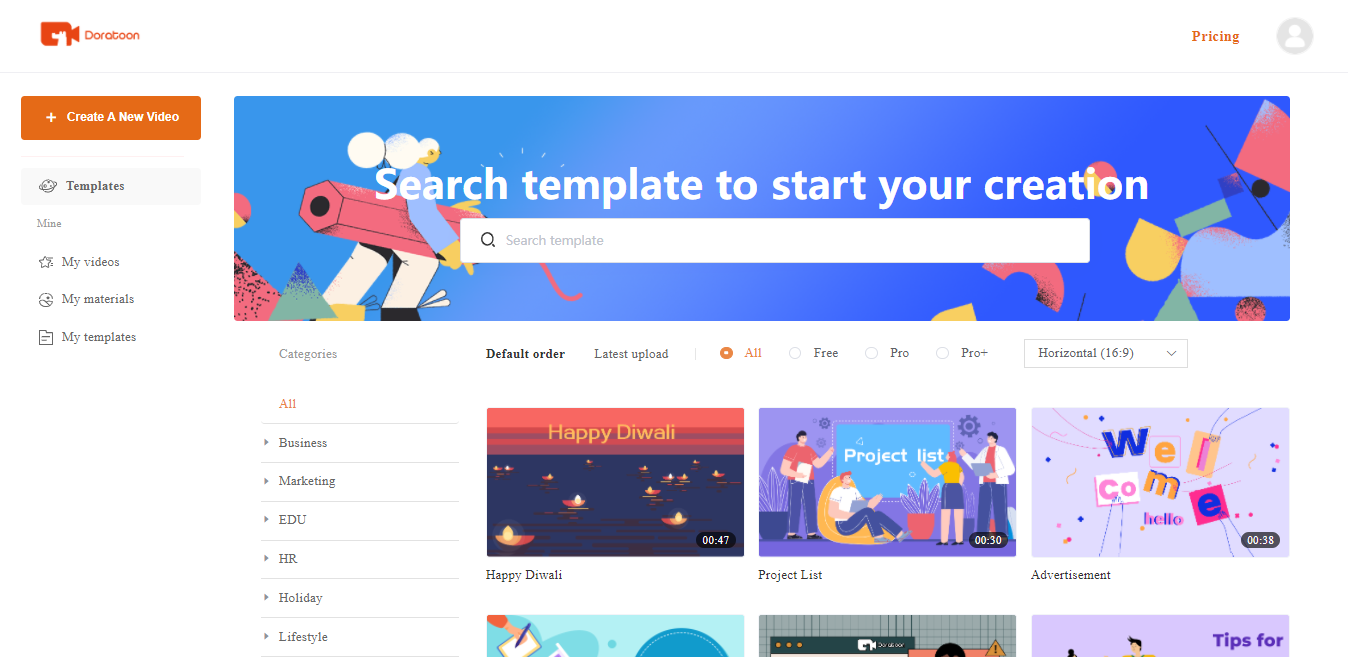Select Default order sorting
Viewport: 1348px width, 657px height.
point(525,354)
